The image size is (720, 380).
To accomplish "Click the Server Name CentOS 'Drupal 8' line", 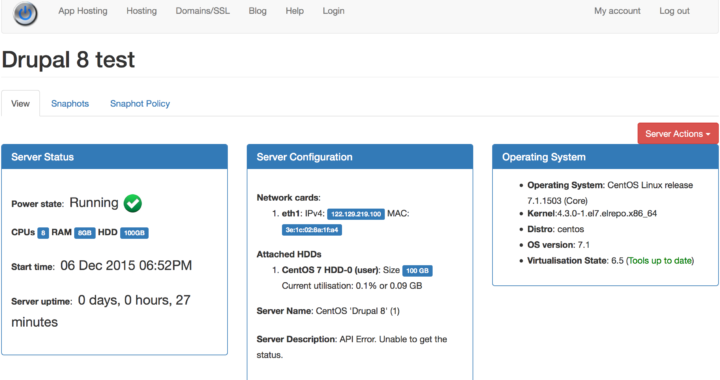I will point(328,311).
